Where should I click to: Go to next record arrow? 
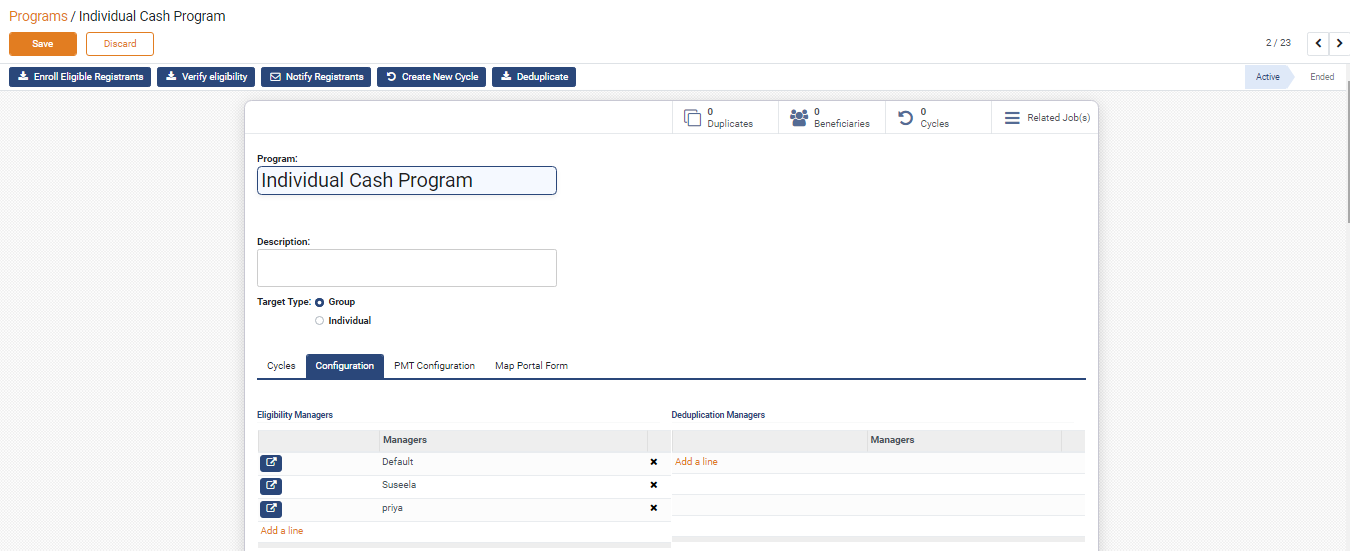[x=1340, y=43]
